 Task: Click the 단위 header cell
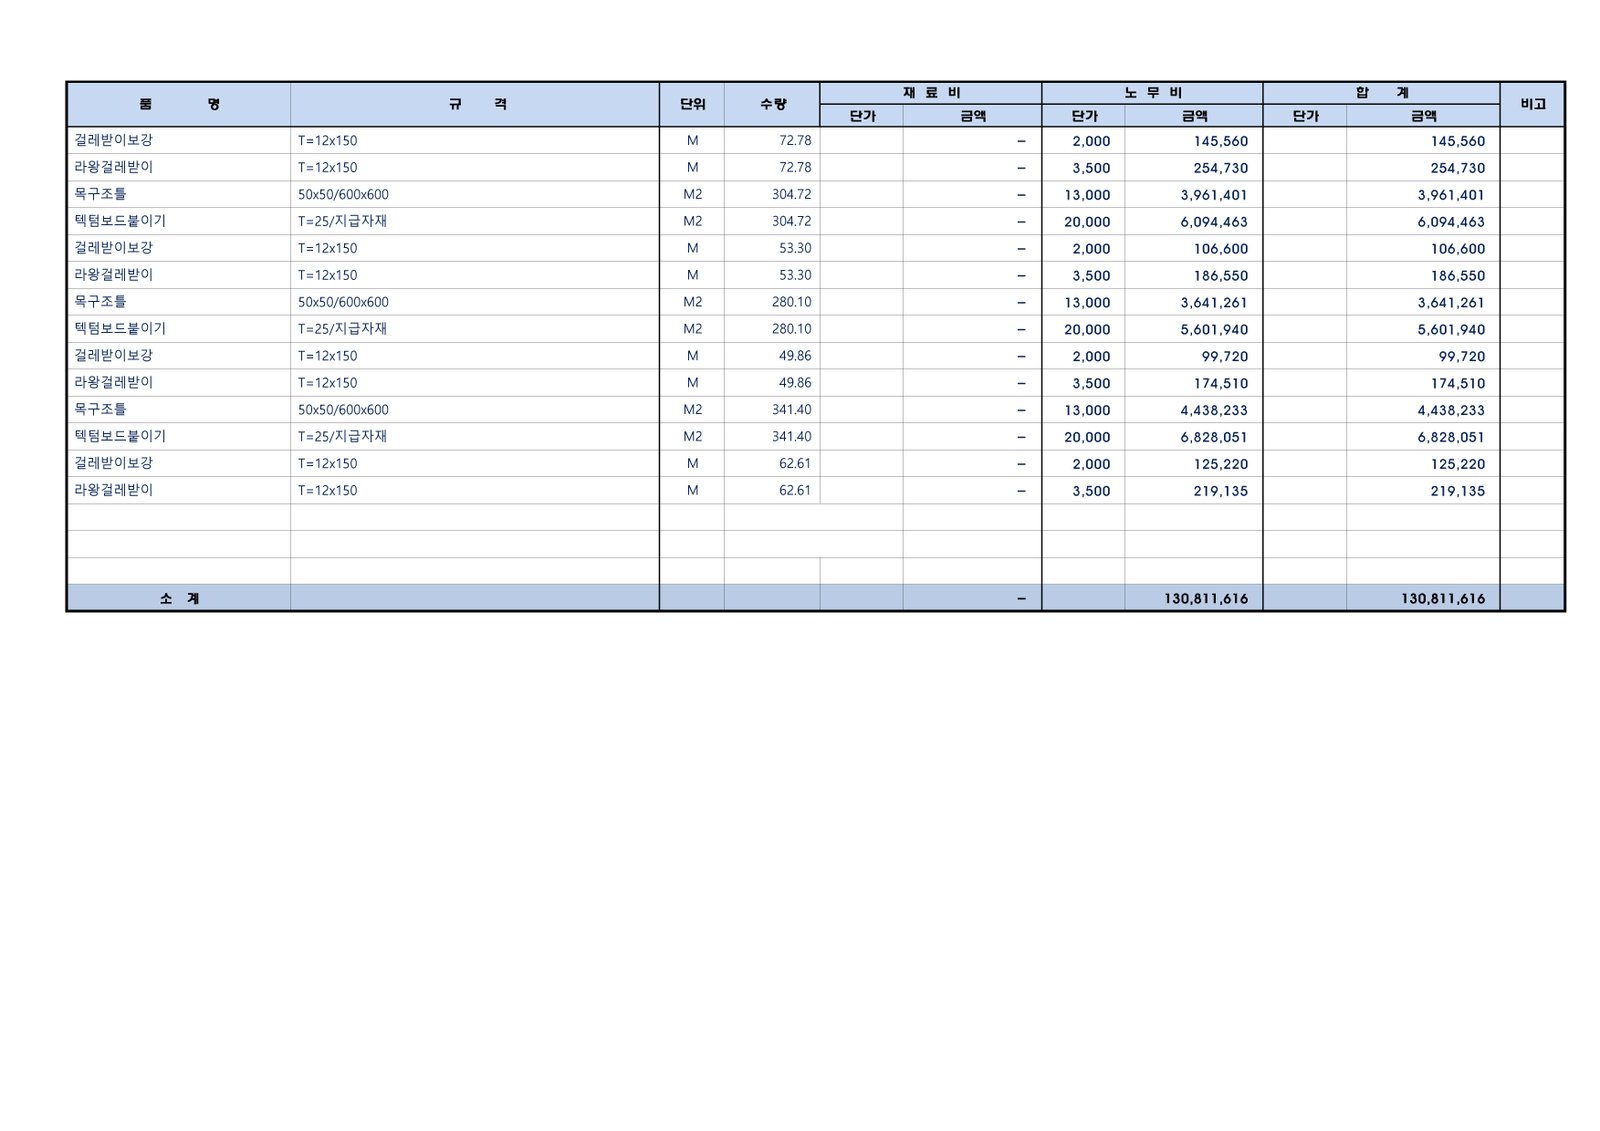click(x=692, y=104)
